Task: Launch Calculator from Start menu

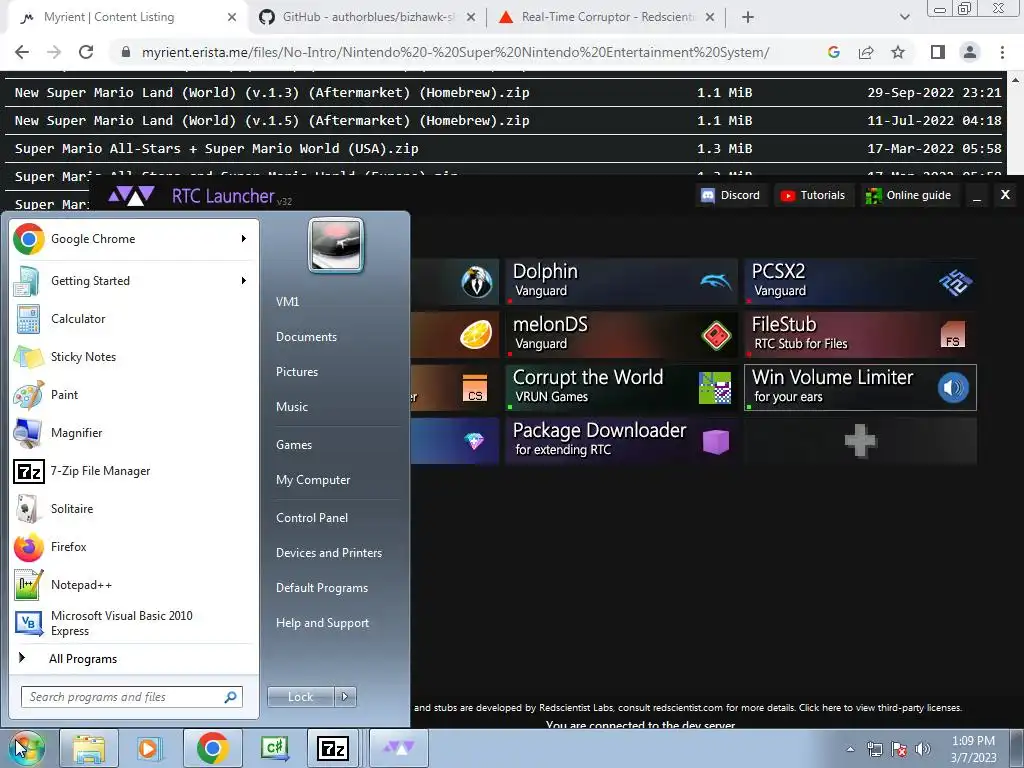Action: pos(131,319)
